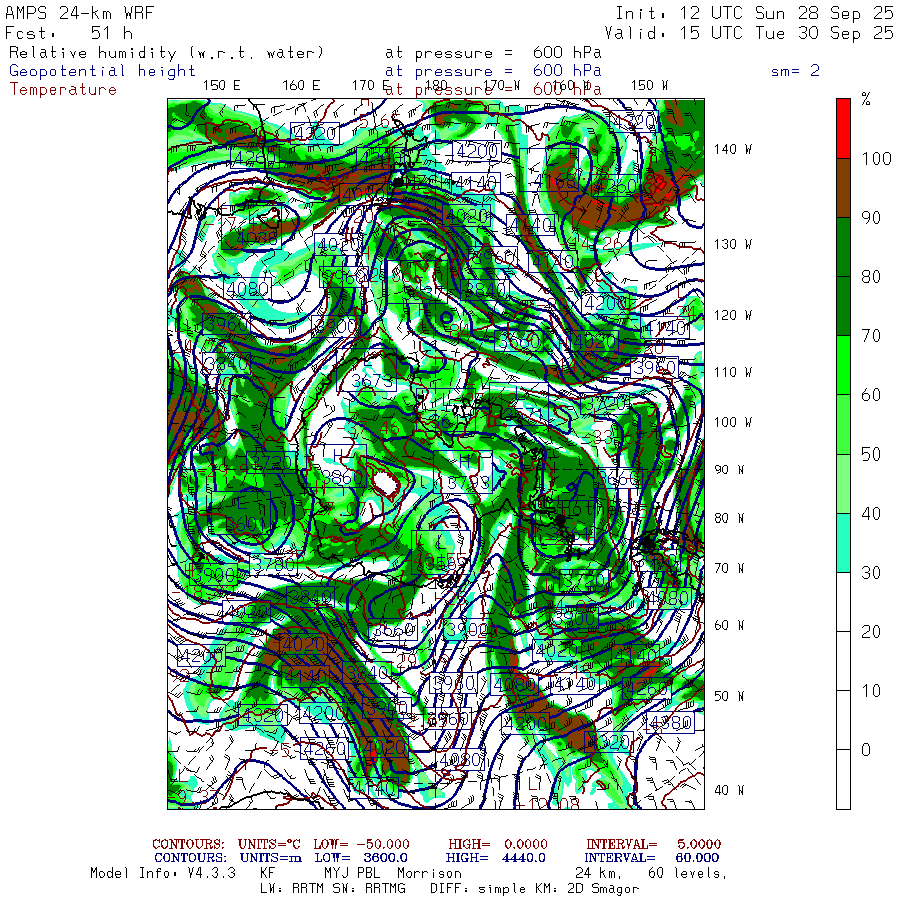Image resolution: width=900 pixels, height=900 pixels.
Task: Click the '3673' low height label on the map
Action: click(372, 381)
